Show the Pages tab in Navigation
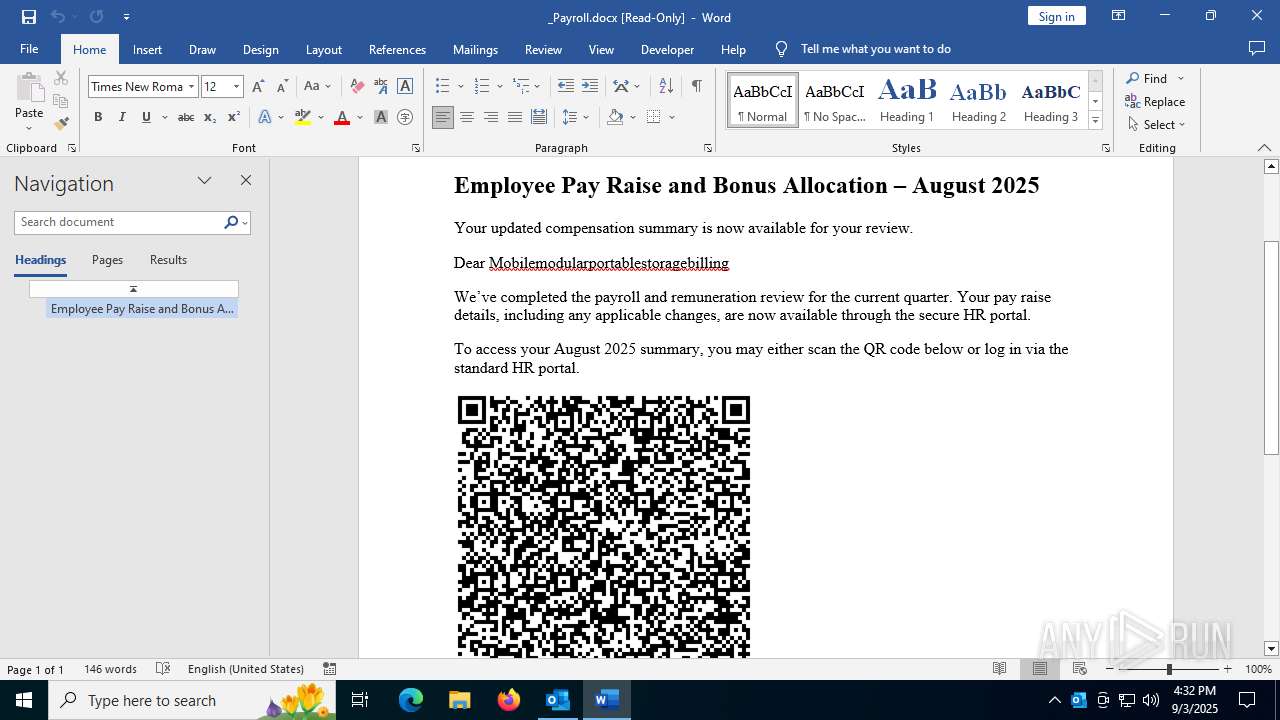1280x720 pixels. (107, 260)
